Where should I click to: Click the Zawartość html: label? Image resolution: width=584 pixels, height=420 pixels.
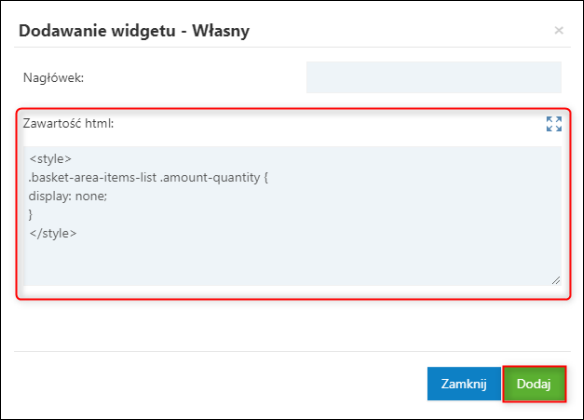pos(69,123)
